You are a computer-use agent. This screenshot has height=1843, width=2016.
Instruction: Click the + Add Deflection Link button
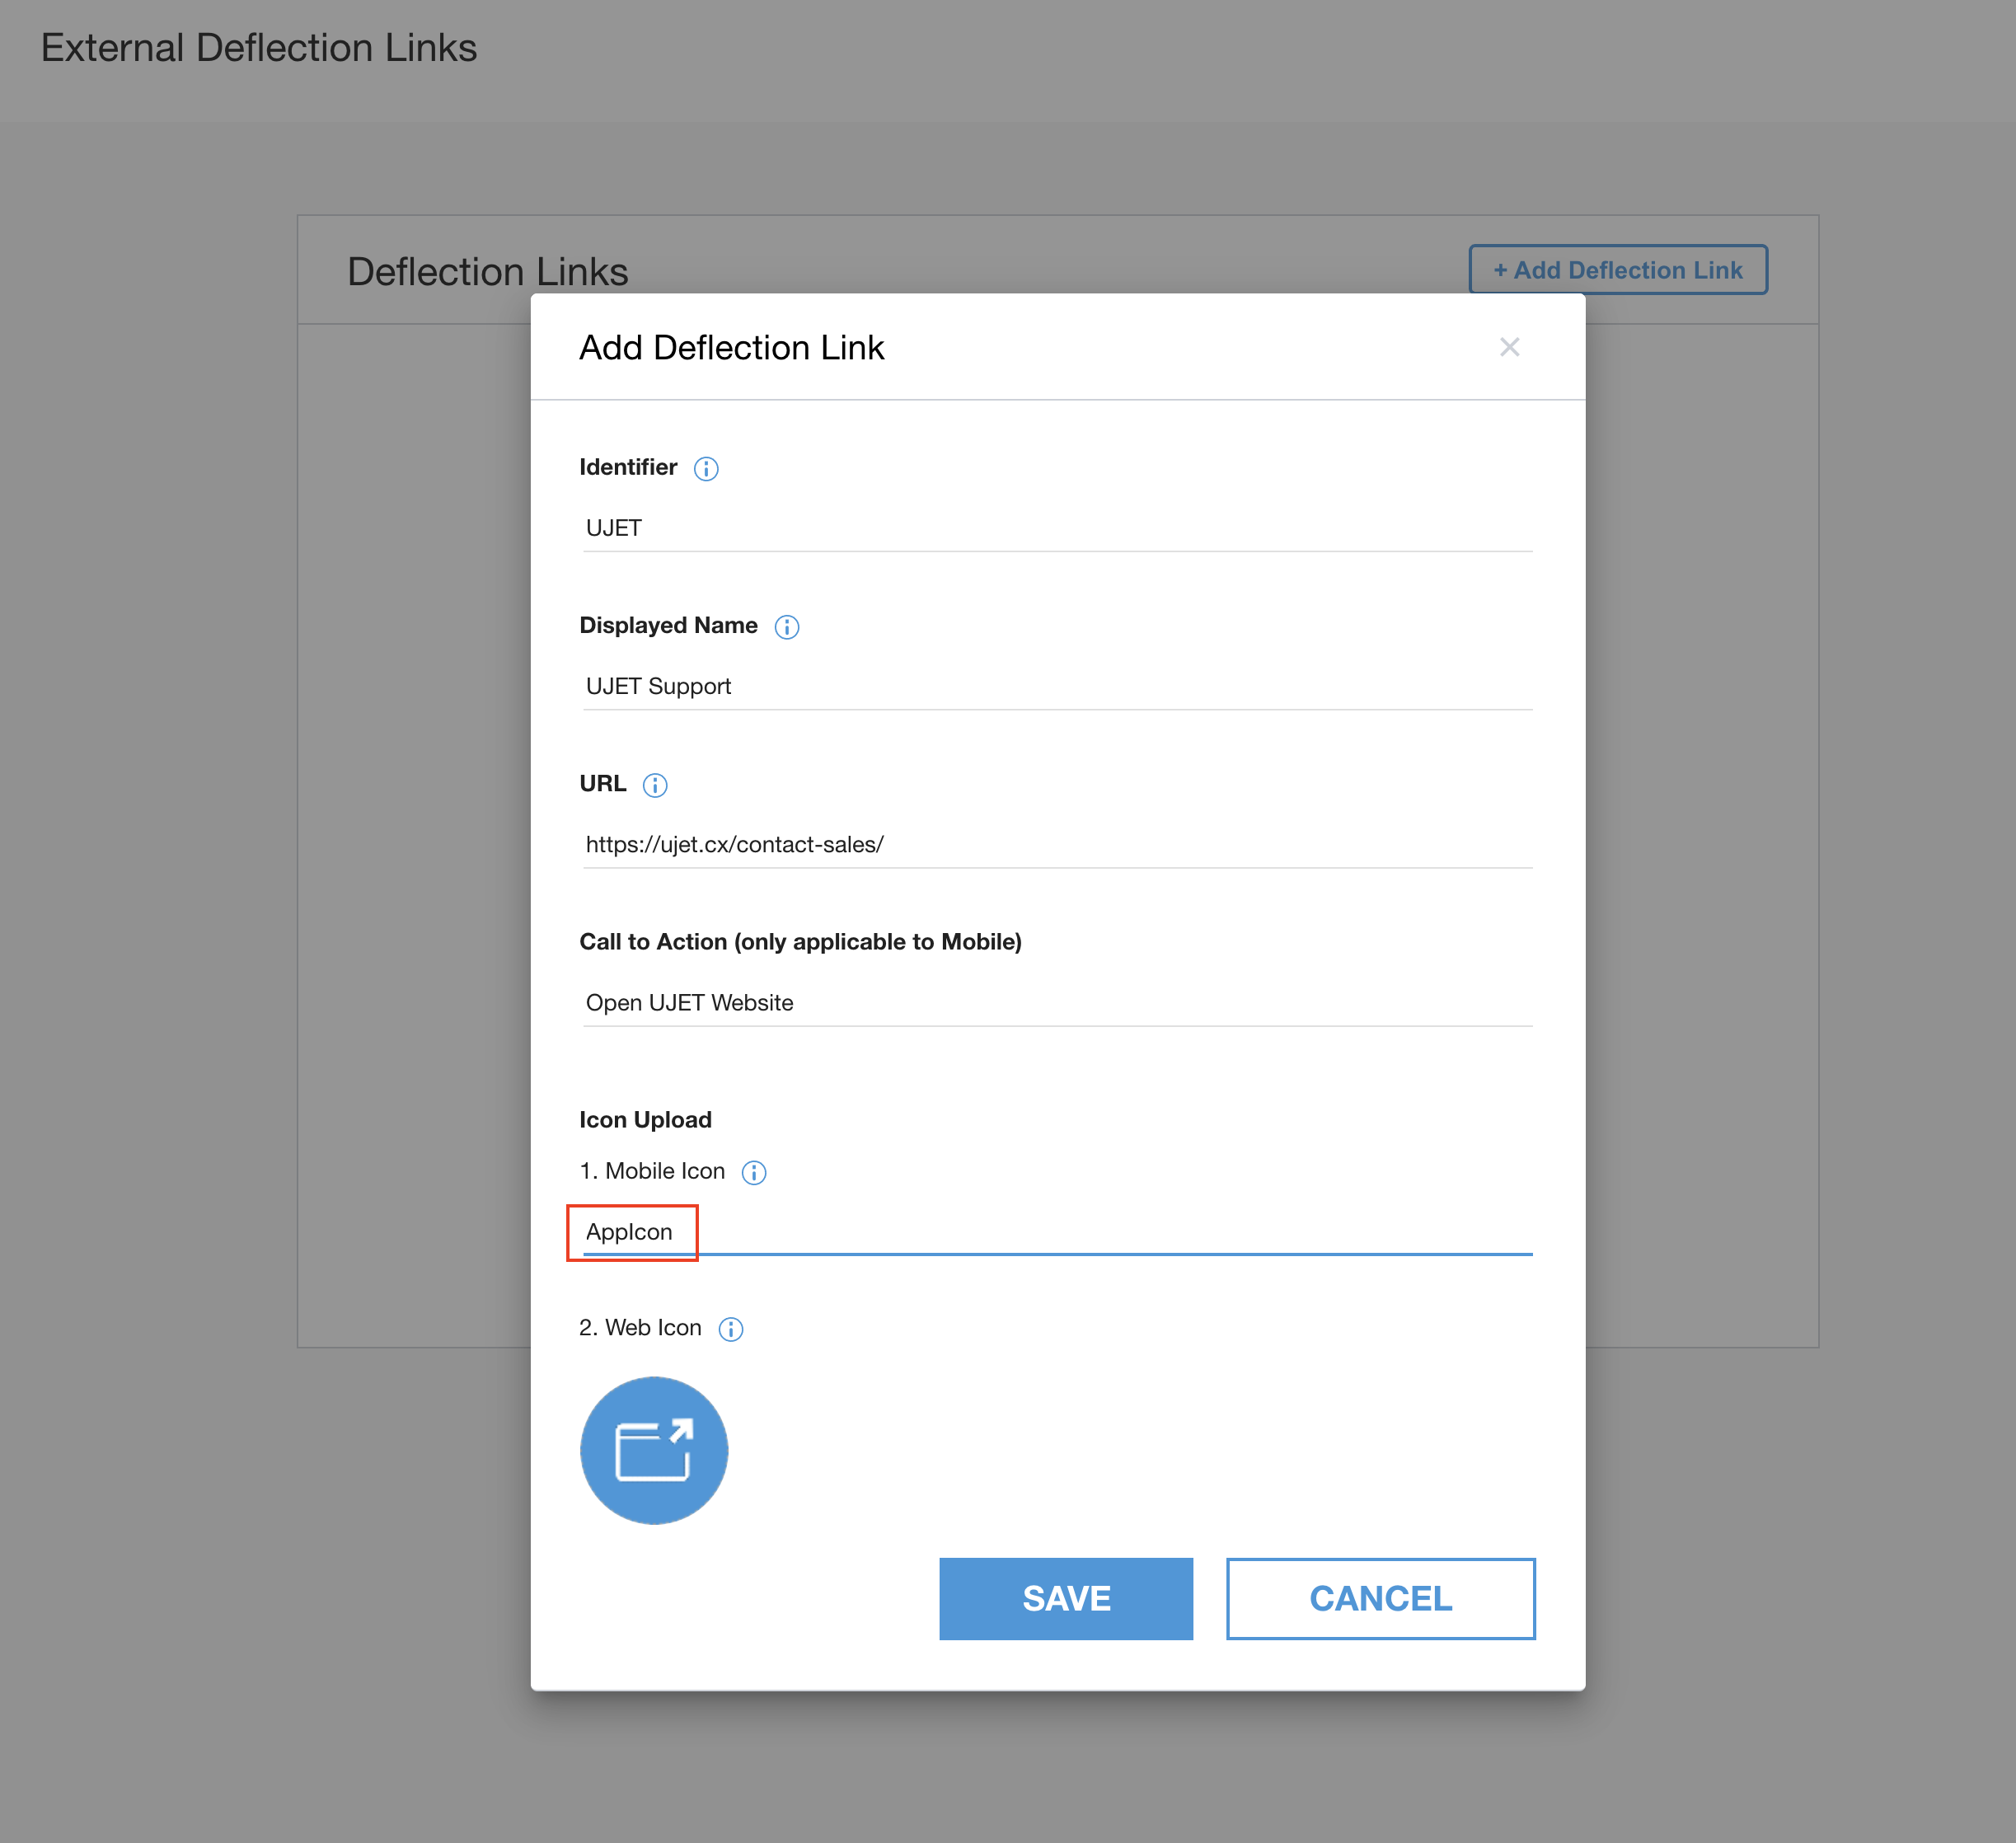(1617, 270)
